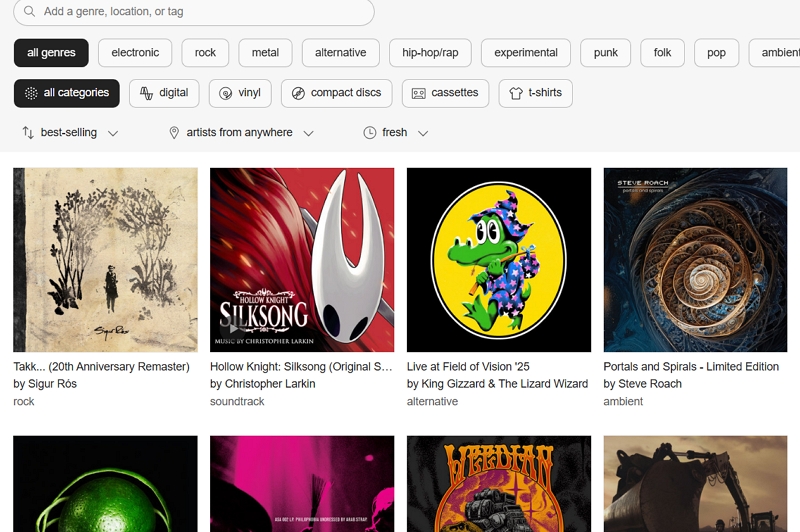This screenshot has width=800, height=532.
Task: Open the Silksong soundtrack cover
Action: pos(302,260)
